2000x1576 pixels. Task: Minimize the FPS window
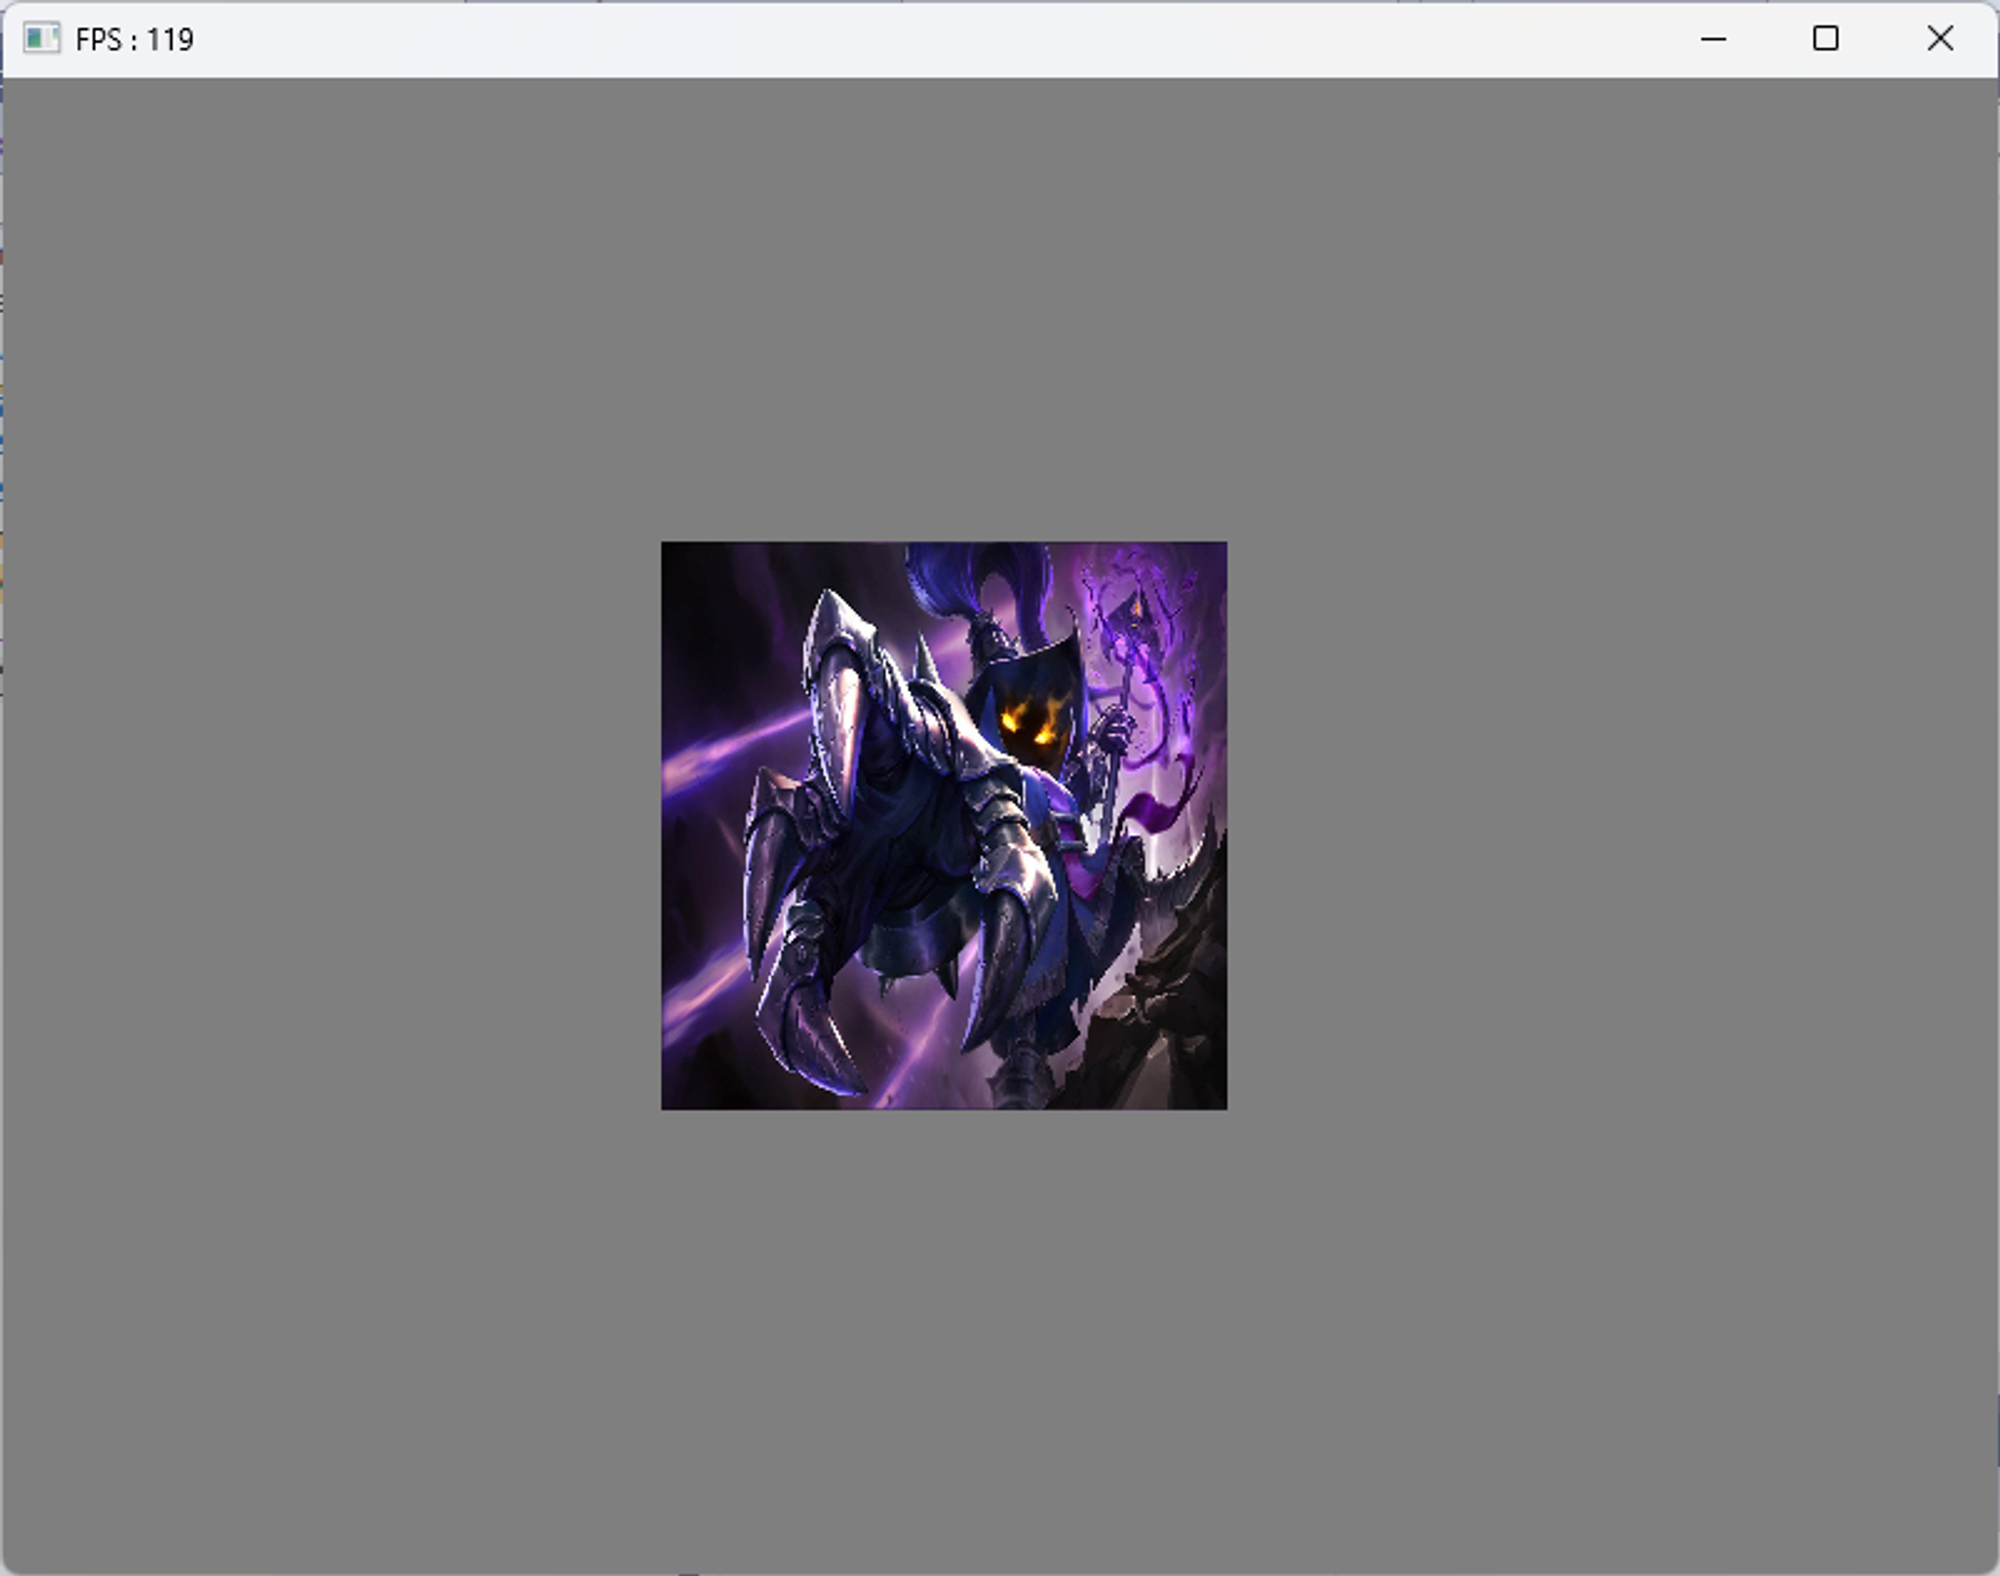(1713, 39)
